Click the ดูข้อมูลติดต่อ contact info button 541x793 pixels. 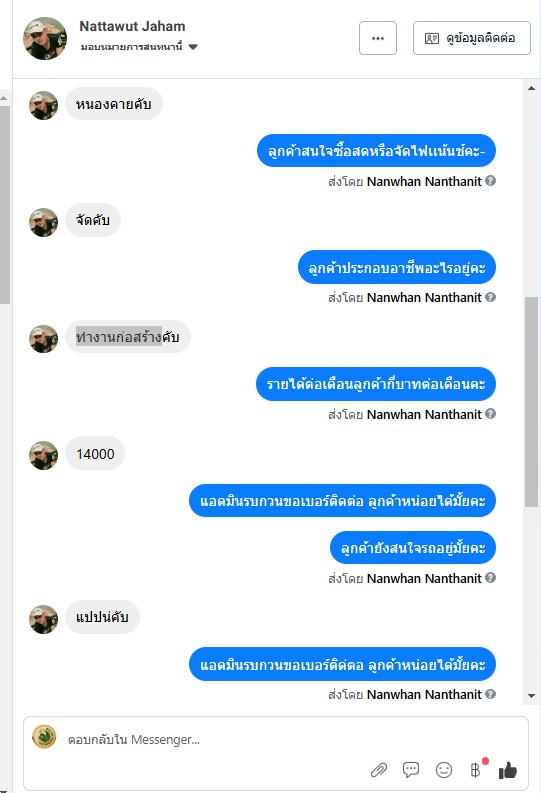472,38
